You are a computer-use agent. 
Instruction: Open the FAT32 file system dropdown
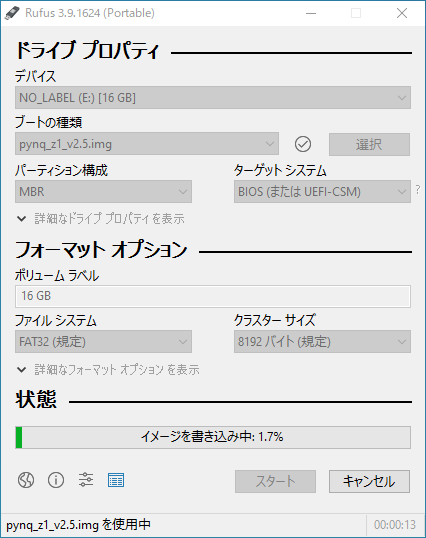pos(103,341)
